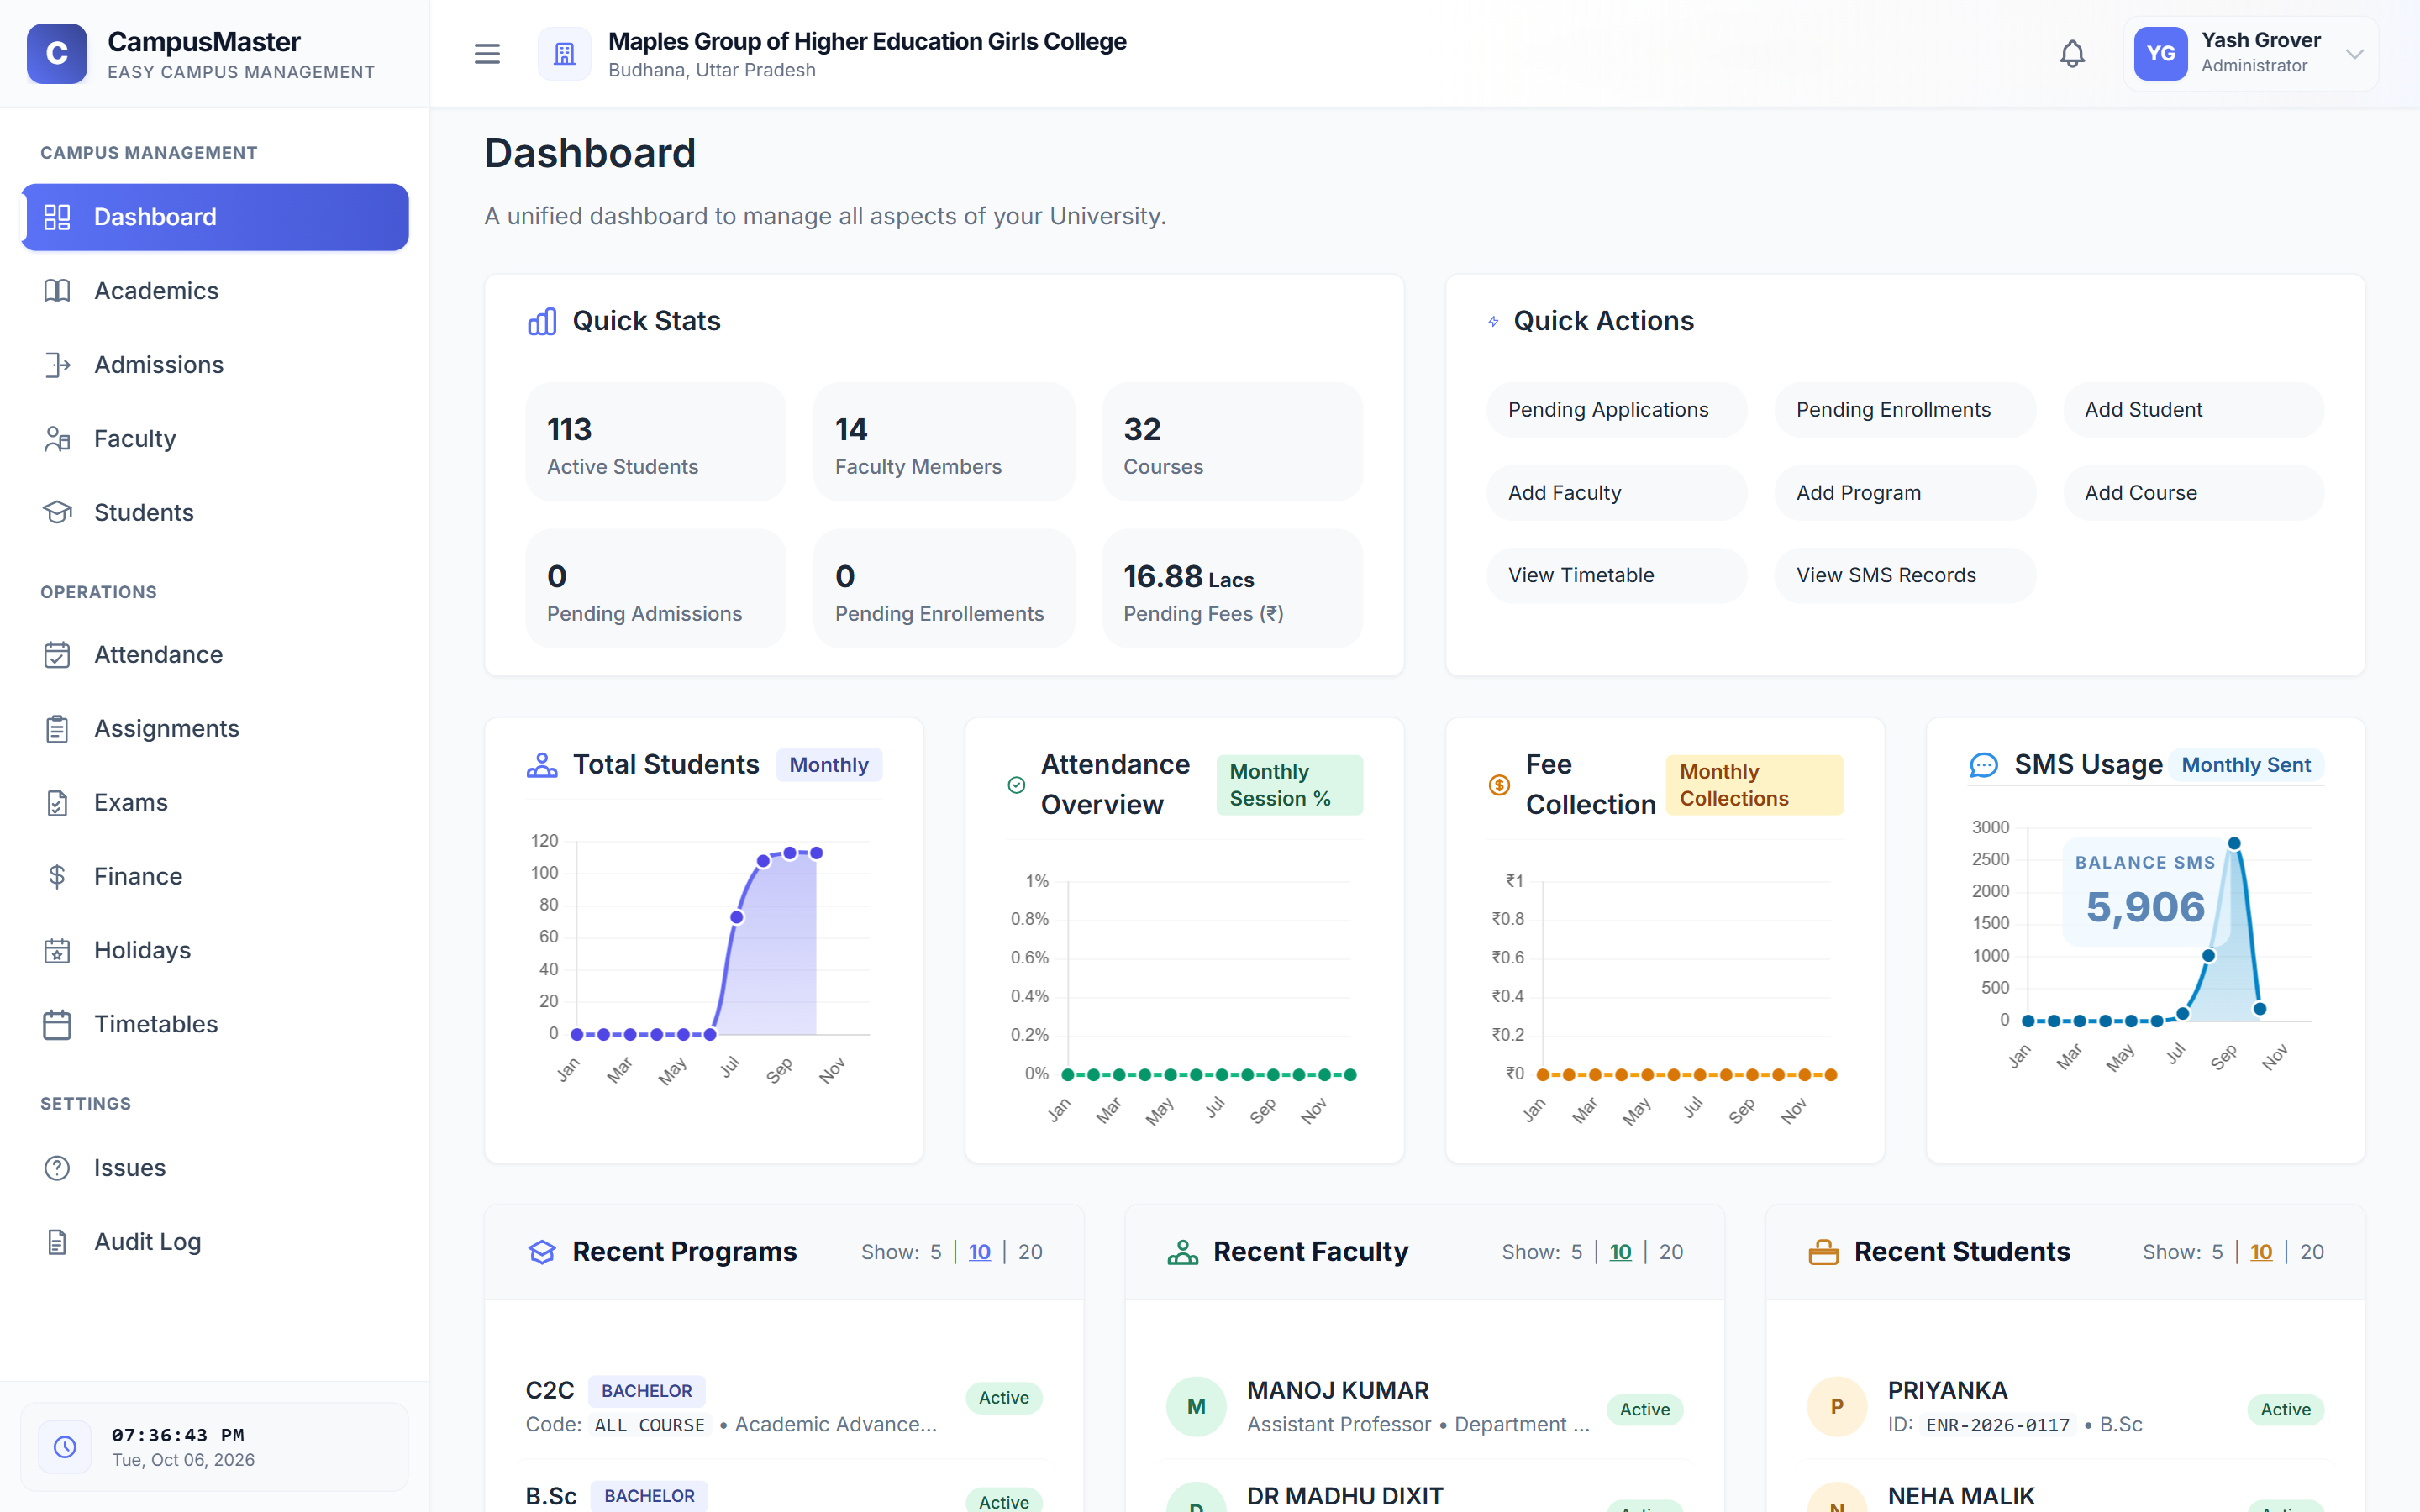Open the Dashboard menu item
This screenshot has height=1512, width=2420.
point(215,217)
